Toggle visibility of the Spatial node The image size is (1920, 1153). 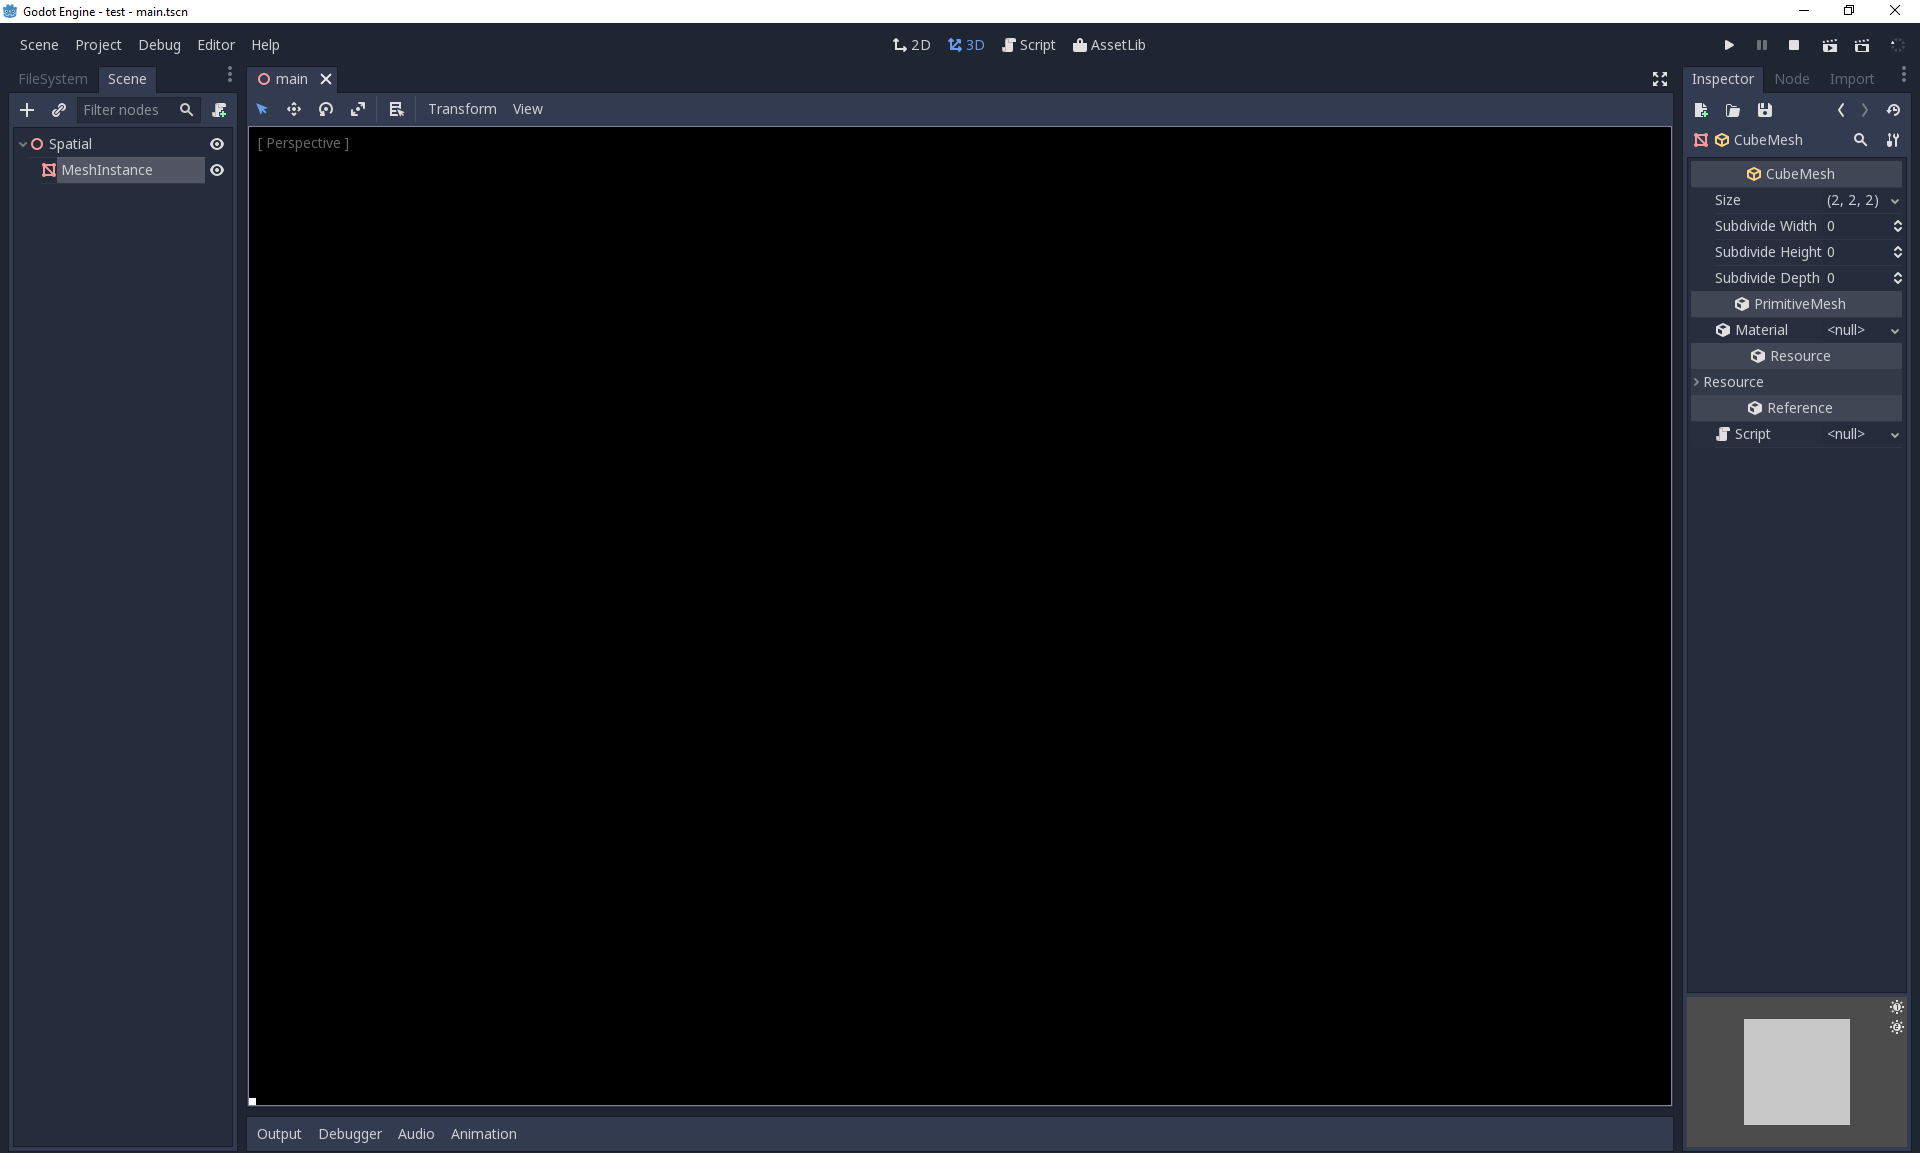(217, 144)
